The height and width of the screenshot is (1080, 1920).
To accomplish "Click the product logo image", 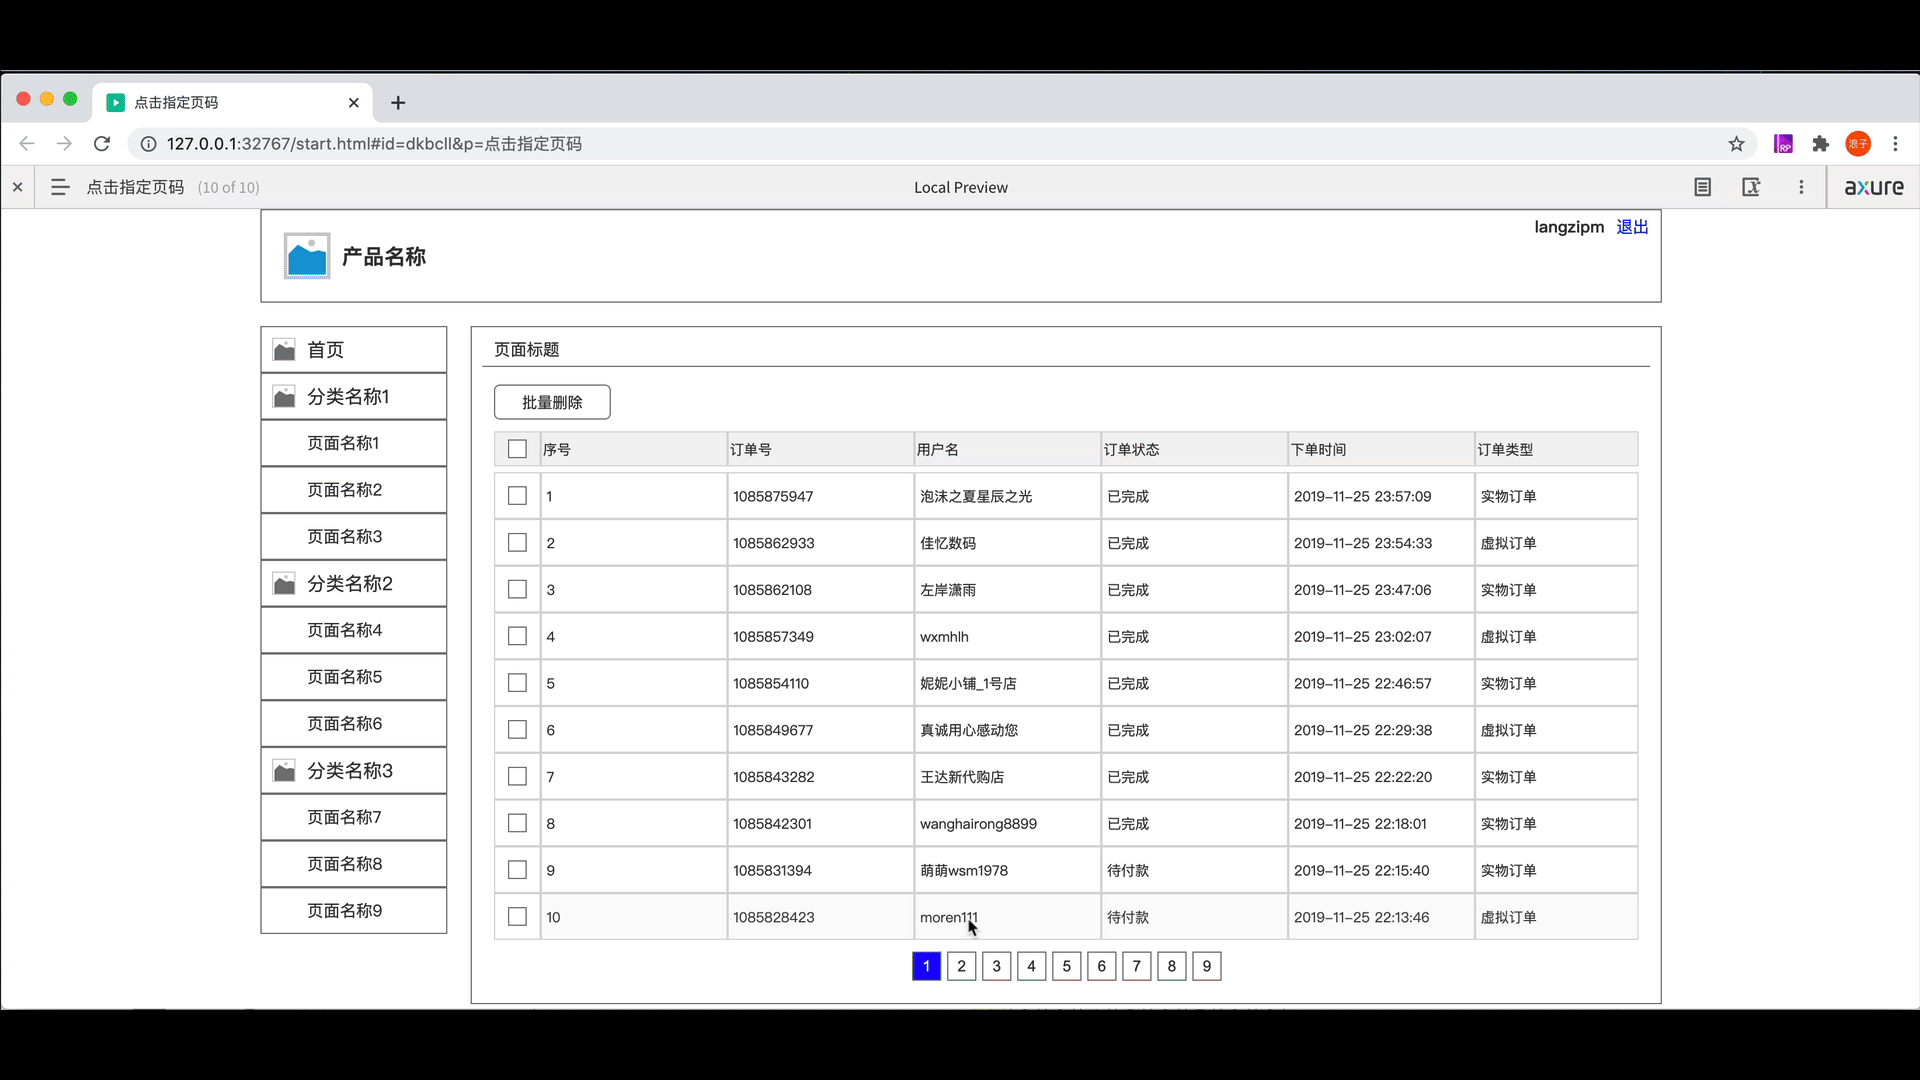I will [307, 256].
